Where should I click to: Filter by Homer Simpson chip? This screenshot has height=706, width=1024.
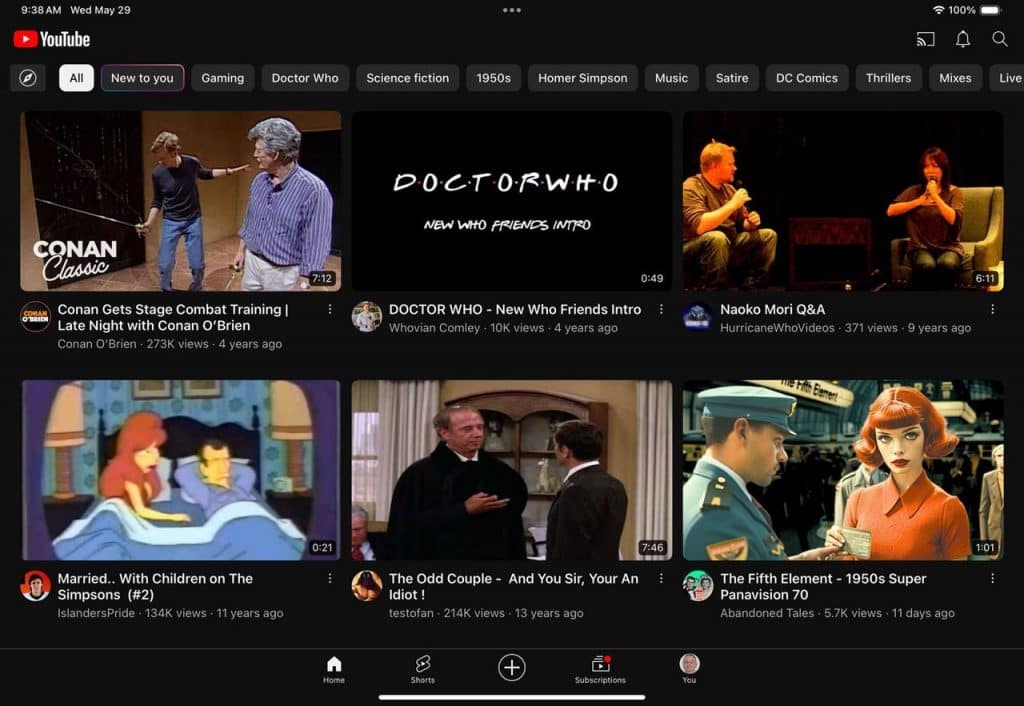point(583,78)
